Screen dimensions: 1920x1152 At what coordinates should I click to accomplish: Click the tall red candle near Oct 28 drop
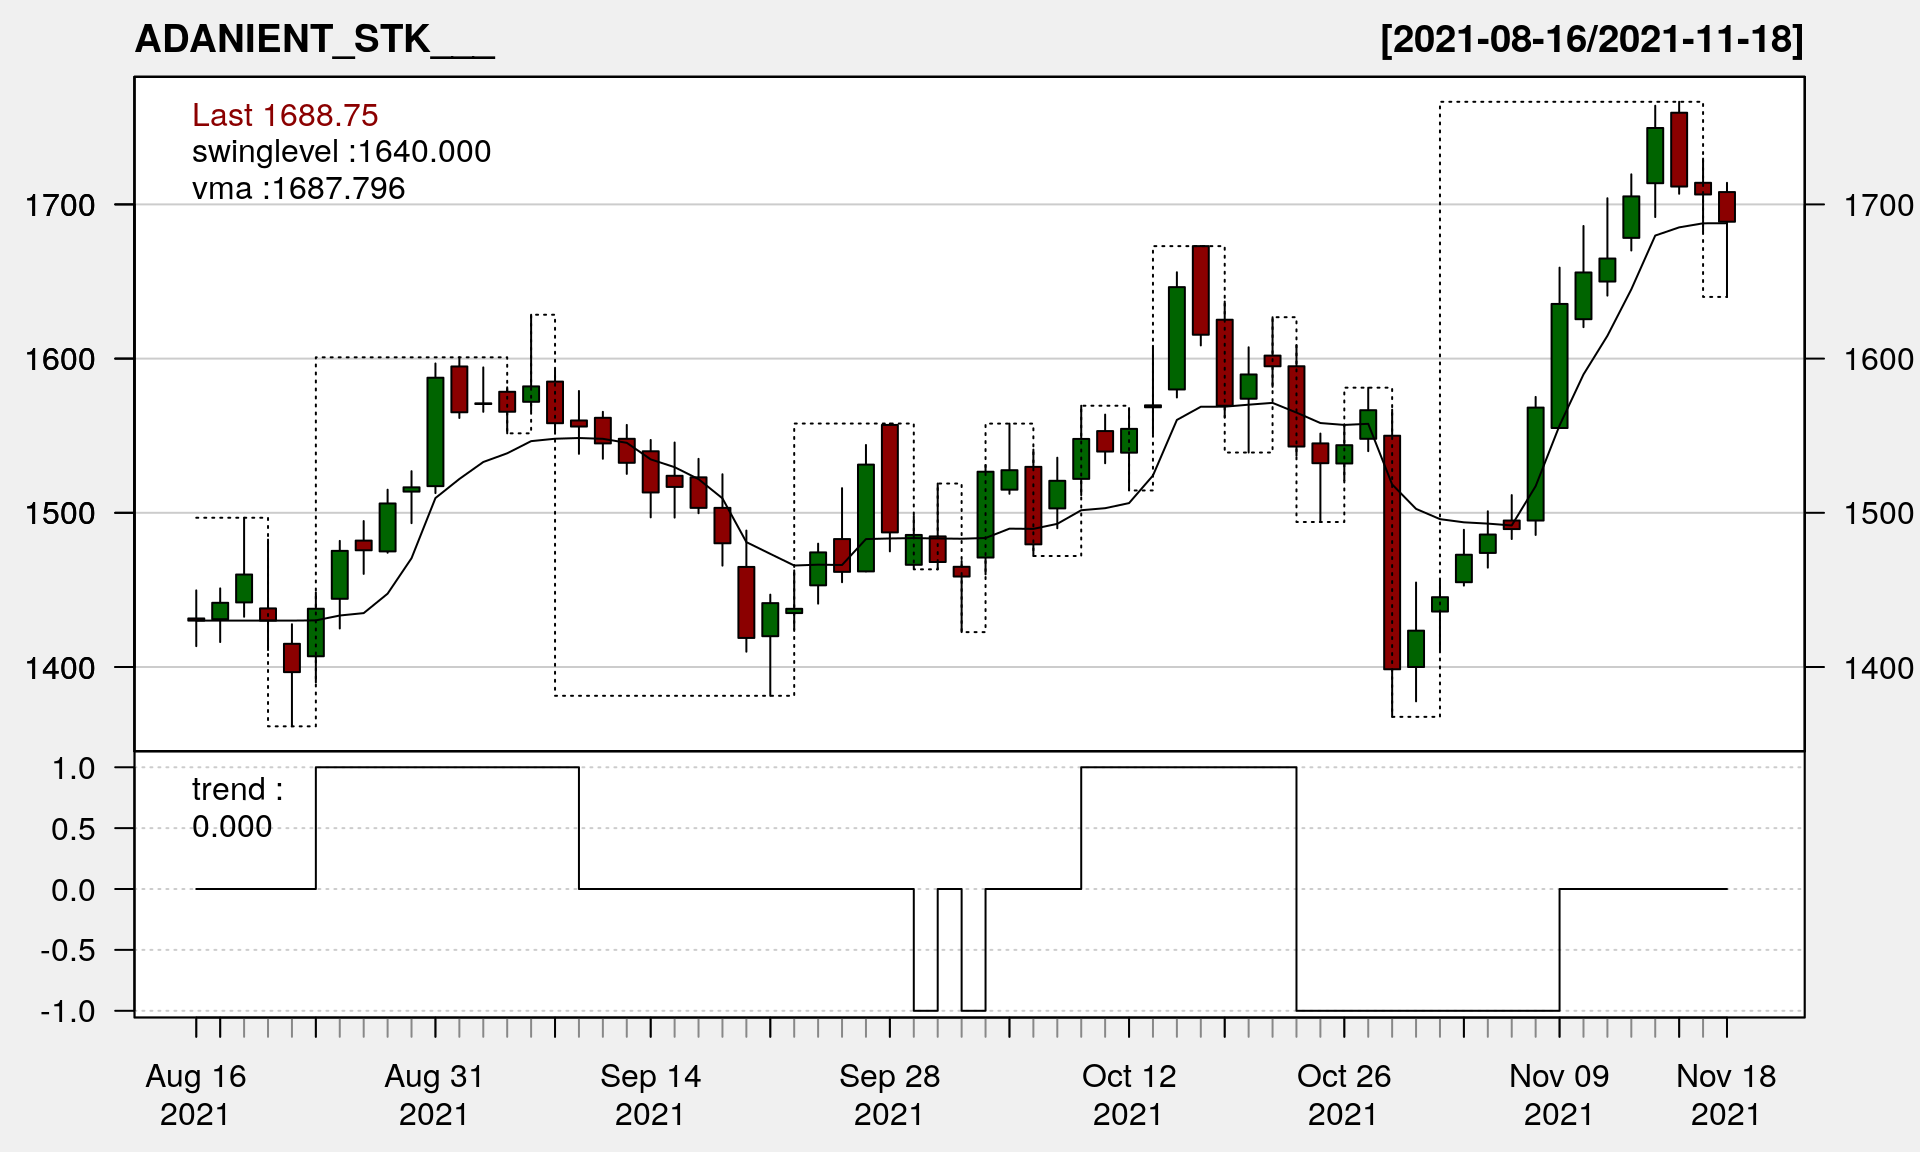[1392, 552]
